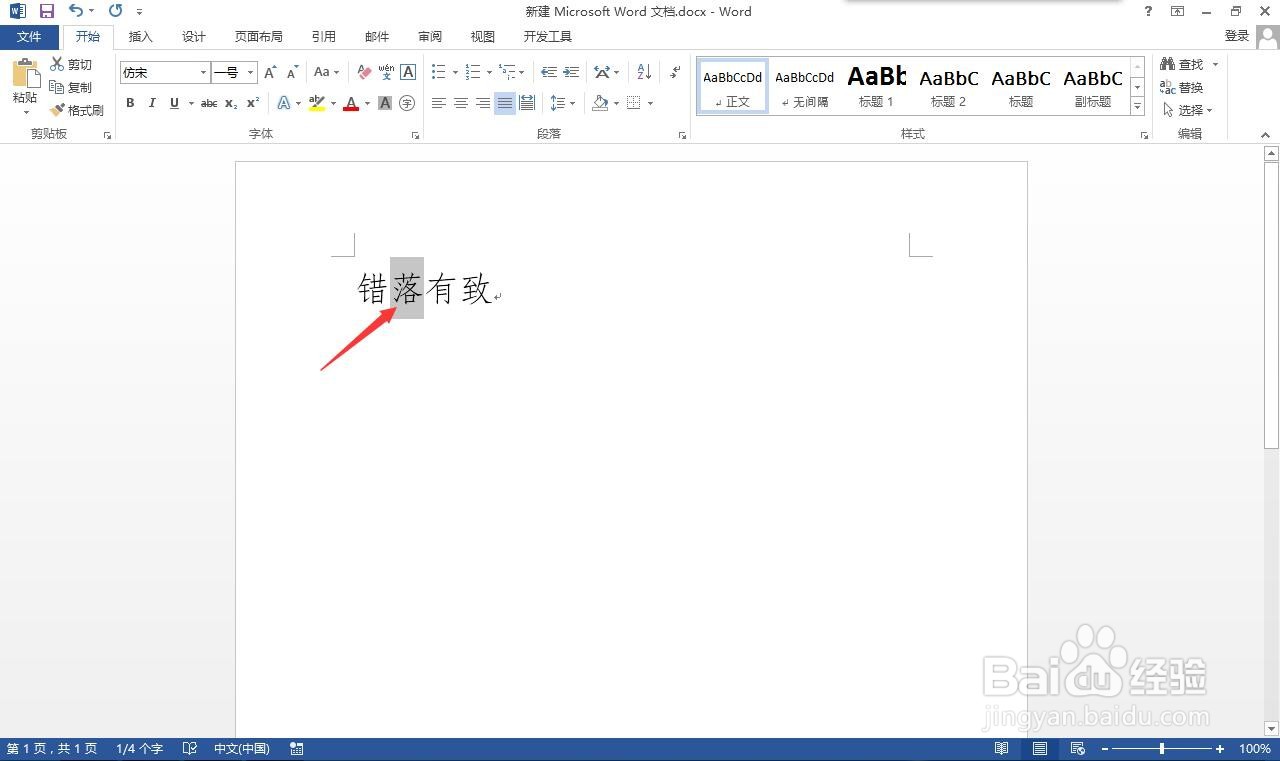Screen dimensions: 1280x761
Task: Open the Change Case Aa dropdown
Action: (326, 72)
